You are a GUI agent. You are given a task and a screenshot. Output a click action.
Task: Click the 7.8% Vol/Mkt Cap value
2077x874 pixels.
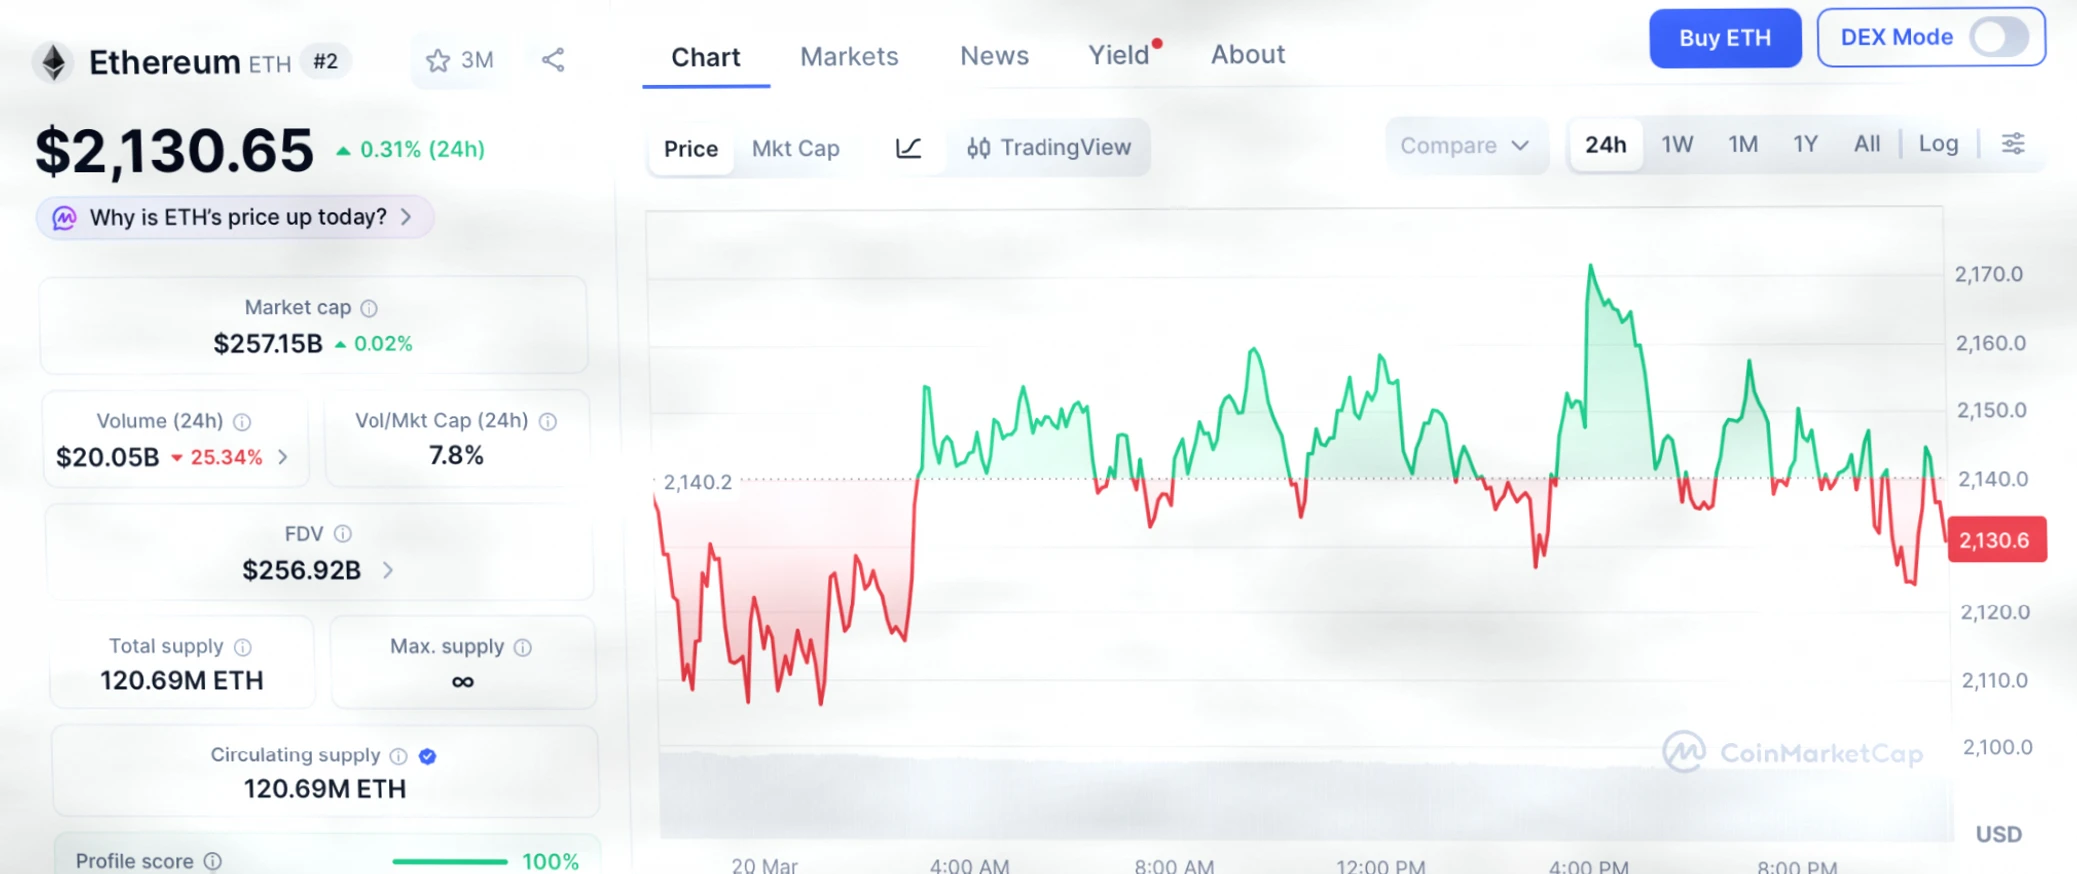pos(456,456)
